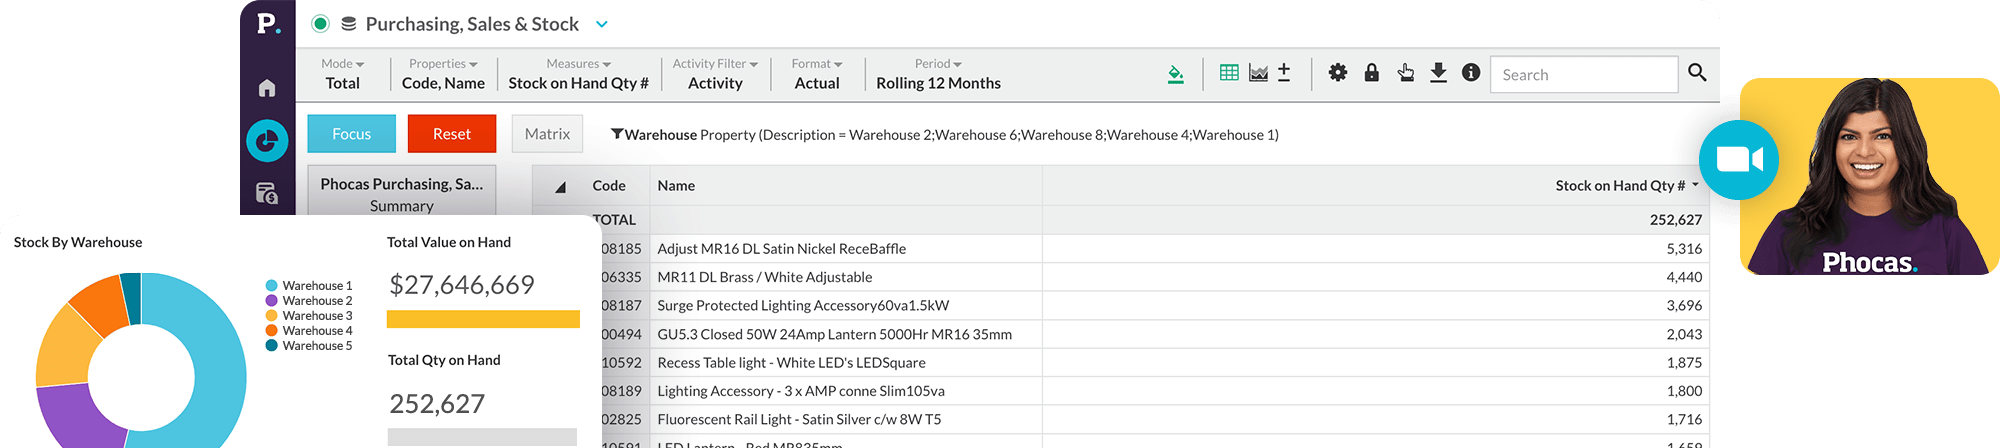Image resolution: width=2000 pixels, height=448 pixels.
Task: Click the paint bucket highlight icon
Action: (1176, 74)
